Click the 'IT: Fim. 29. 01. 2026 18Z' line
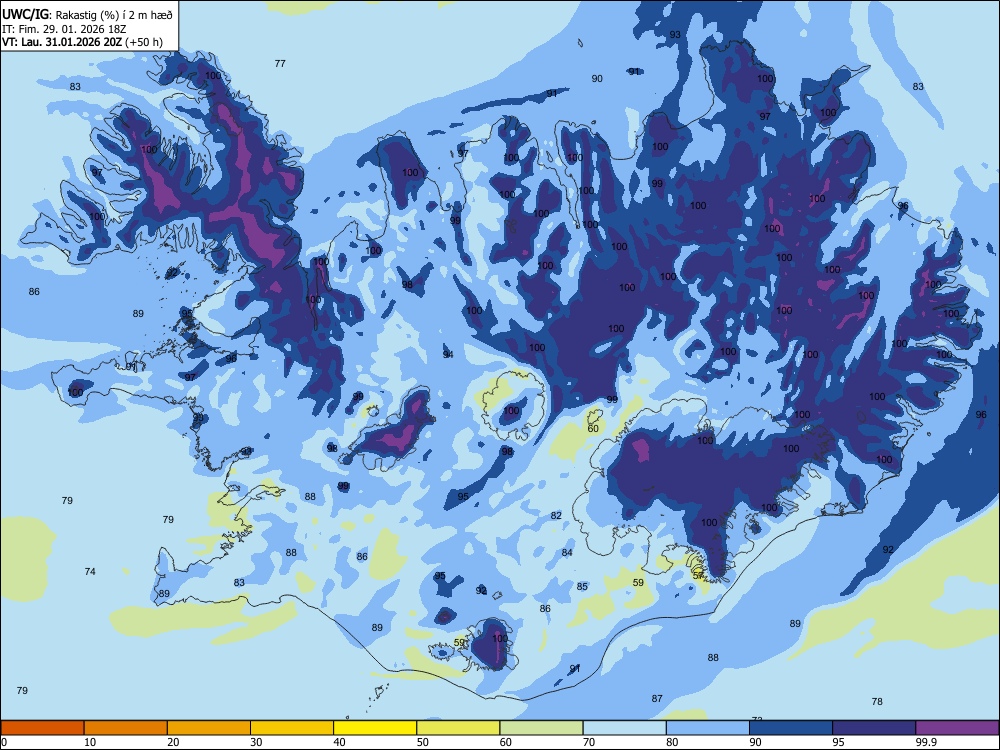 (x=64, y=29)
